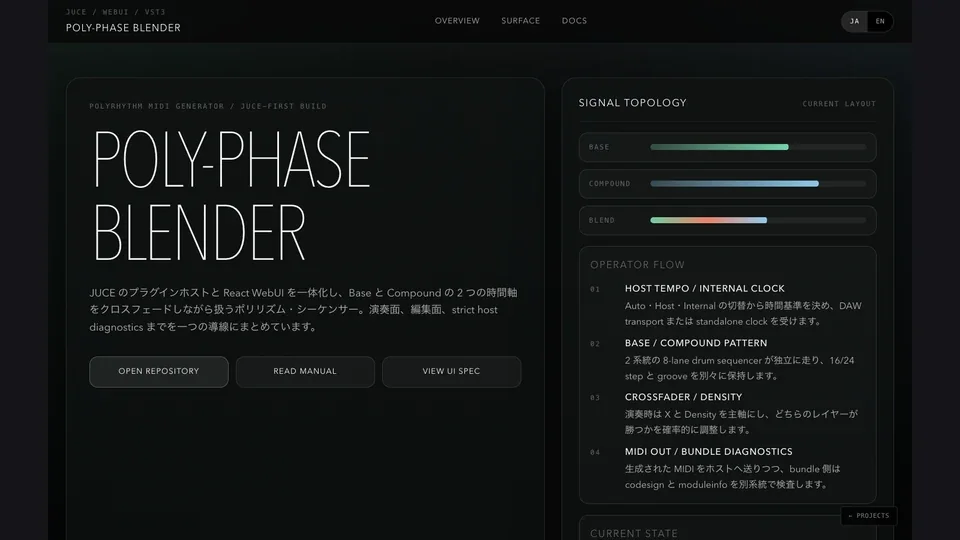
Task: Select the Base / Compound Pattern heading
Action: pos(696,343)
